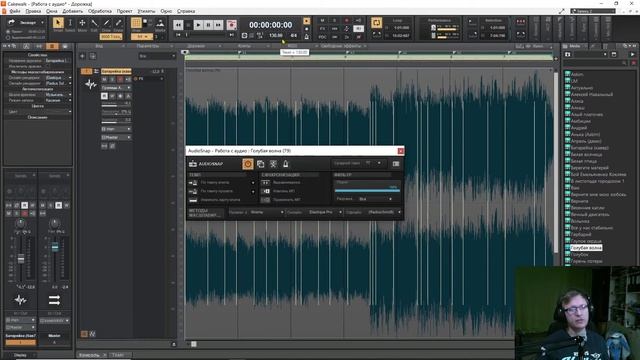Select the Erase tool
Screen dimensions: 640x360
tap(118, 23)
